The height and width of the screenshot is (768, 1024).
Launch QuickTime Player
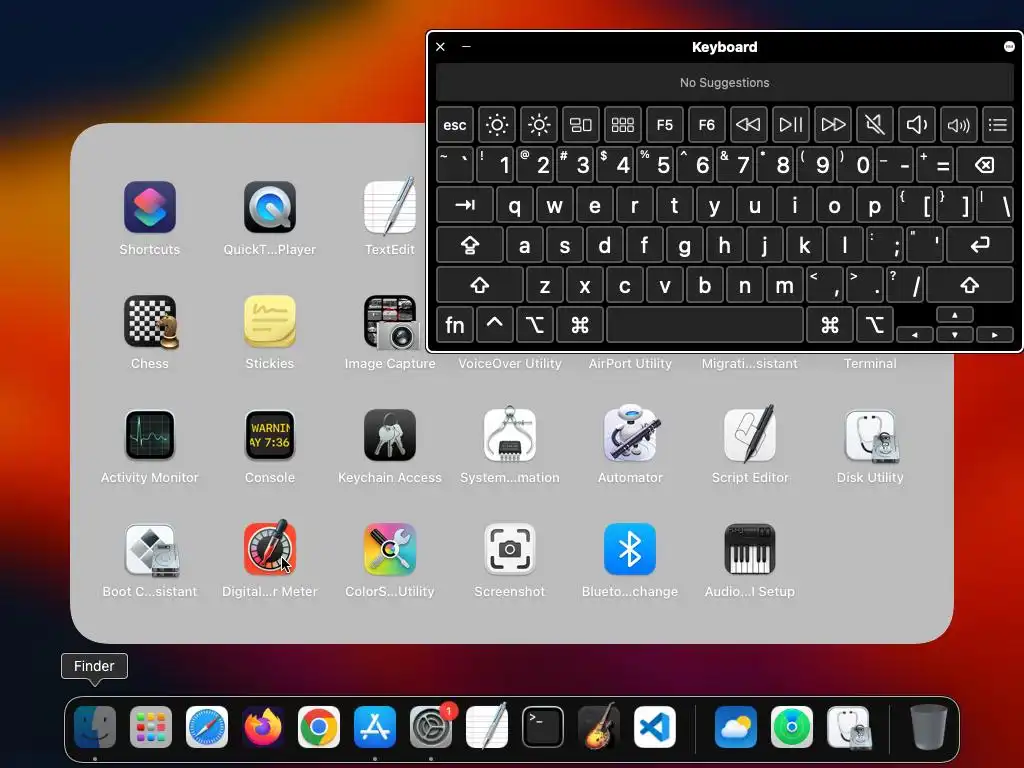pyautogui.click(x=270, y=208)
